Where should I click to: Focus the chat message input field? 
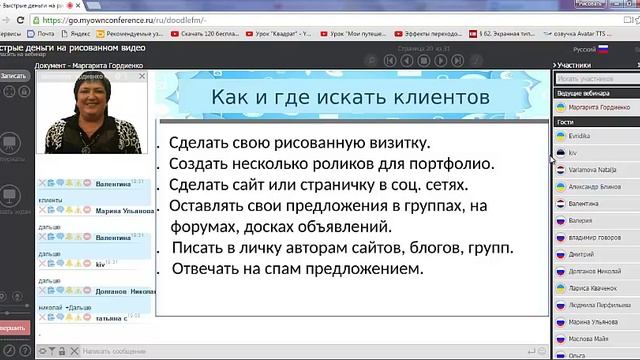coord(302,351)
